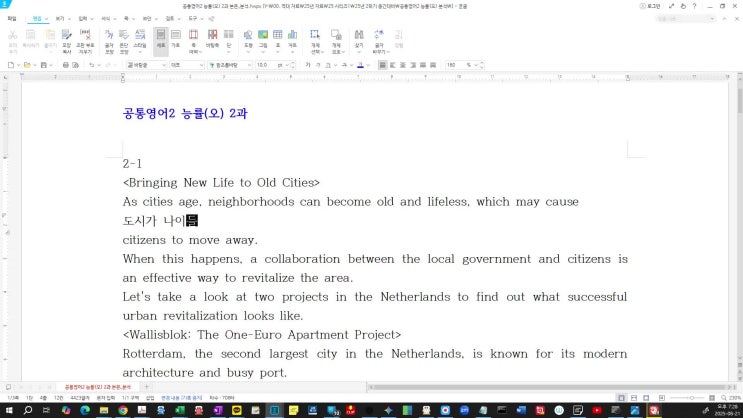Open the font color picker
Screen dimensions: 743x418
pyautogui.click(x=360, y=65)
